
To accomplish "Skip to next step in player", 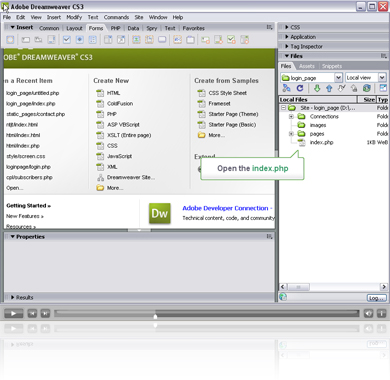I will [x=45, y=313].
